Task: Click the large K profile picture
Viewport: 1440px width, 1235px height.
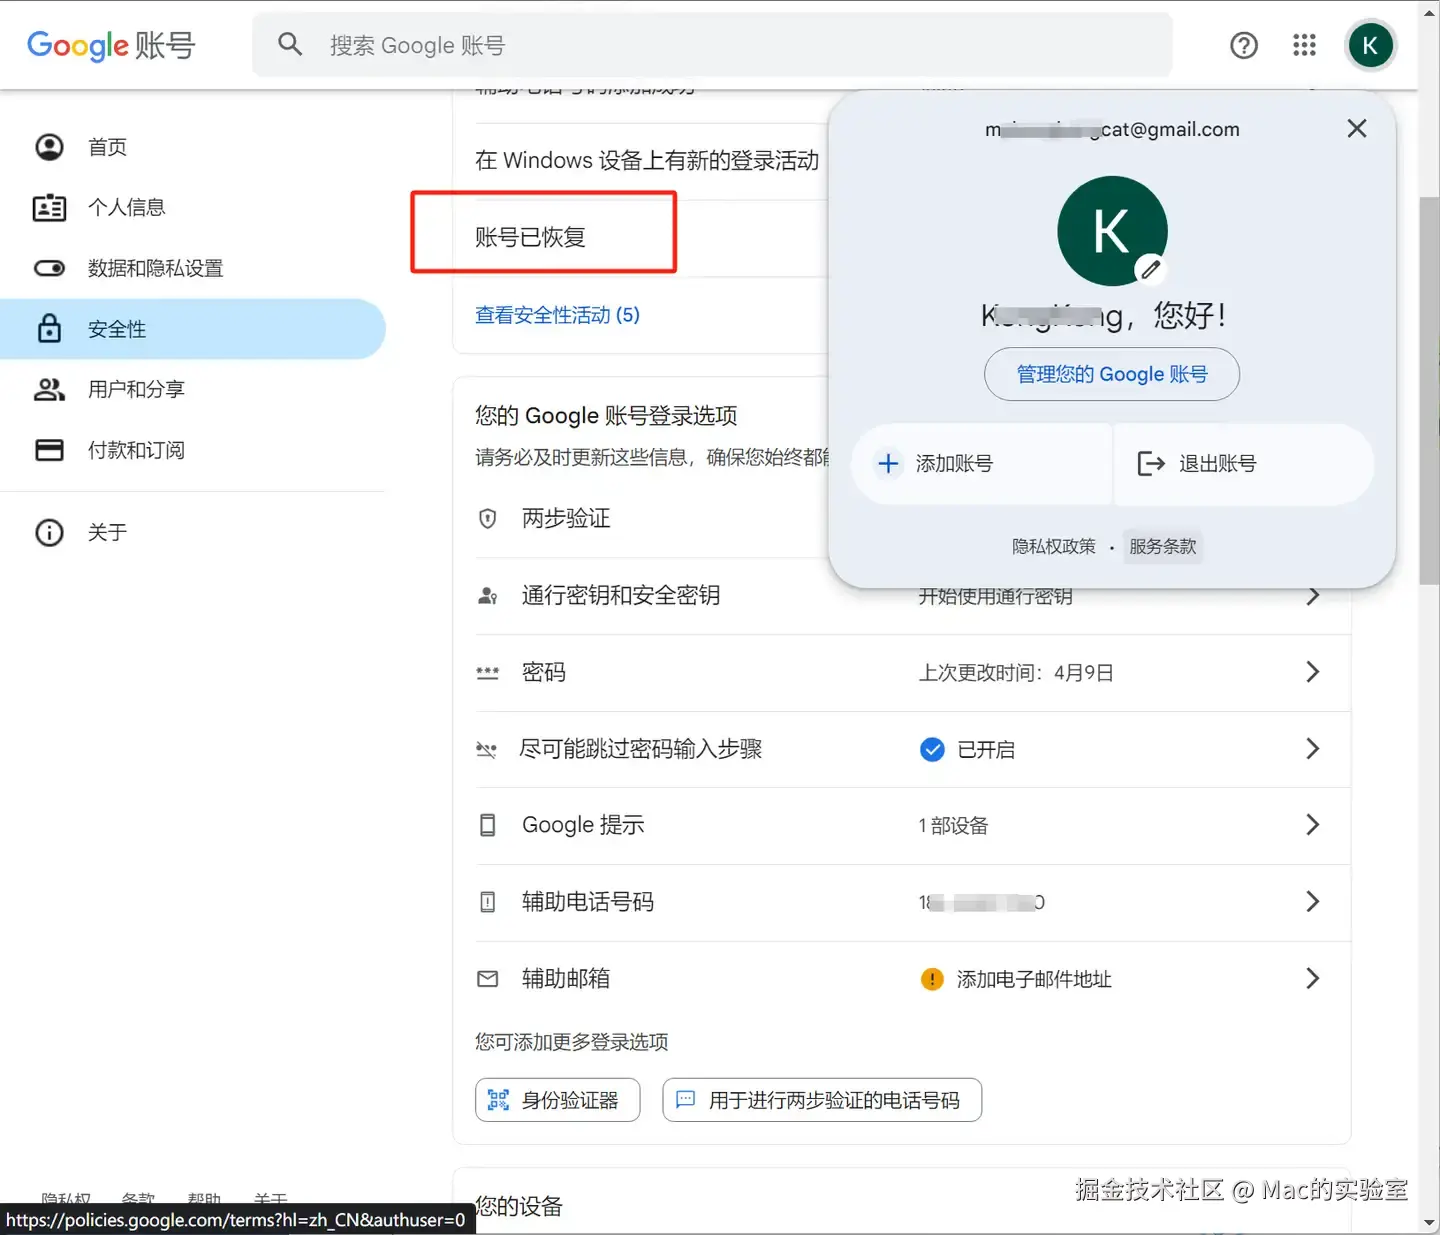Action: point(1112,231)
